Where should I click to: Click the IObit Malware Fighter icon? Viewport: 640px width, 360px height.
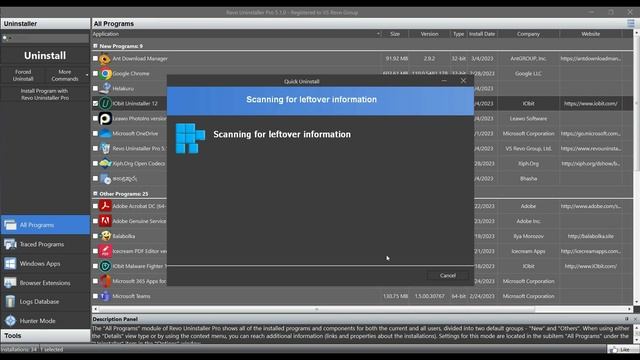(105, 266)
